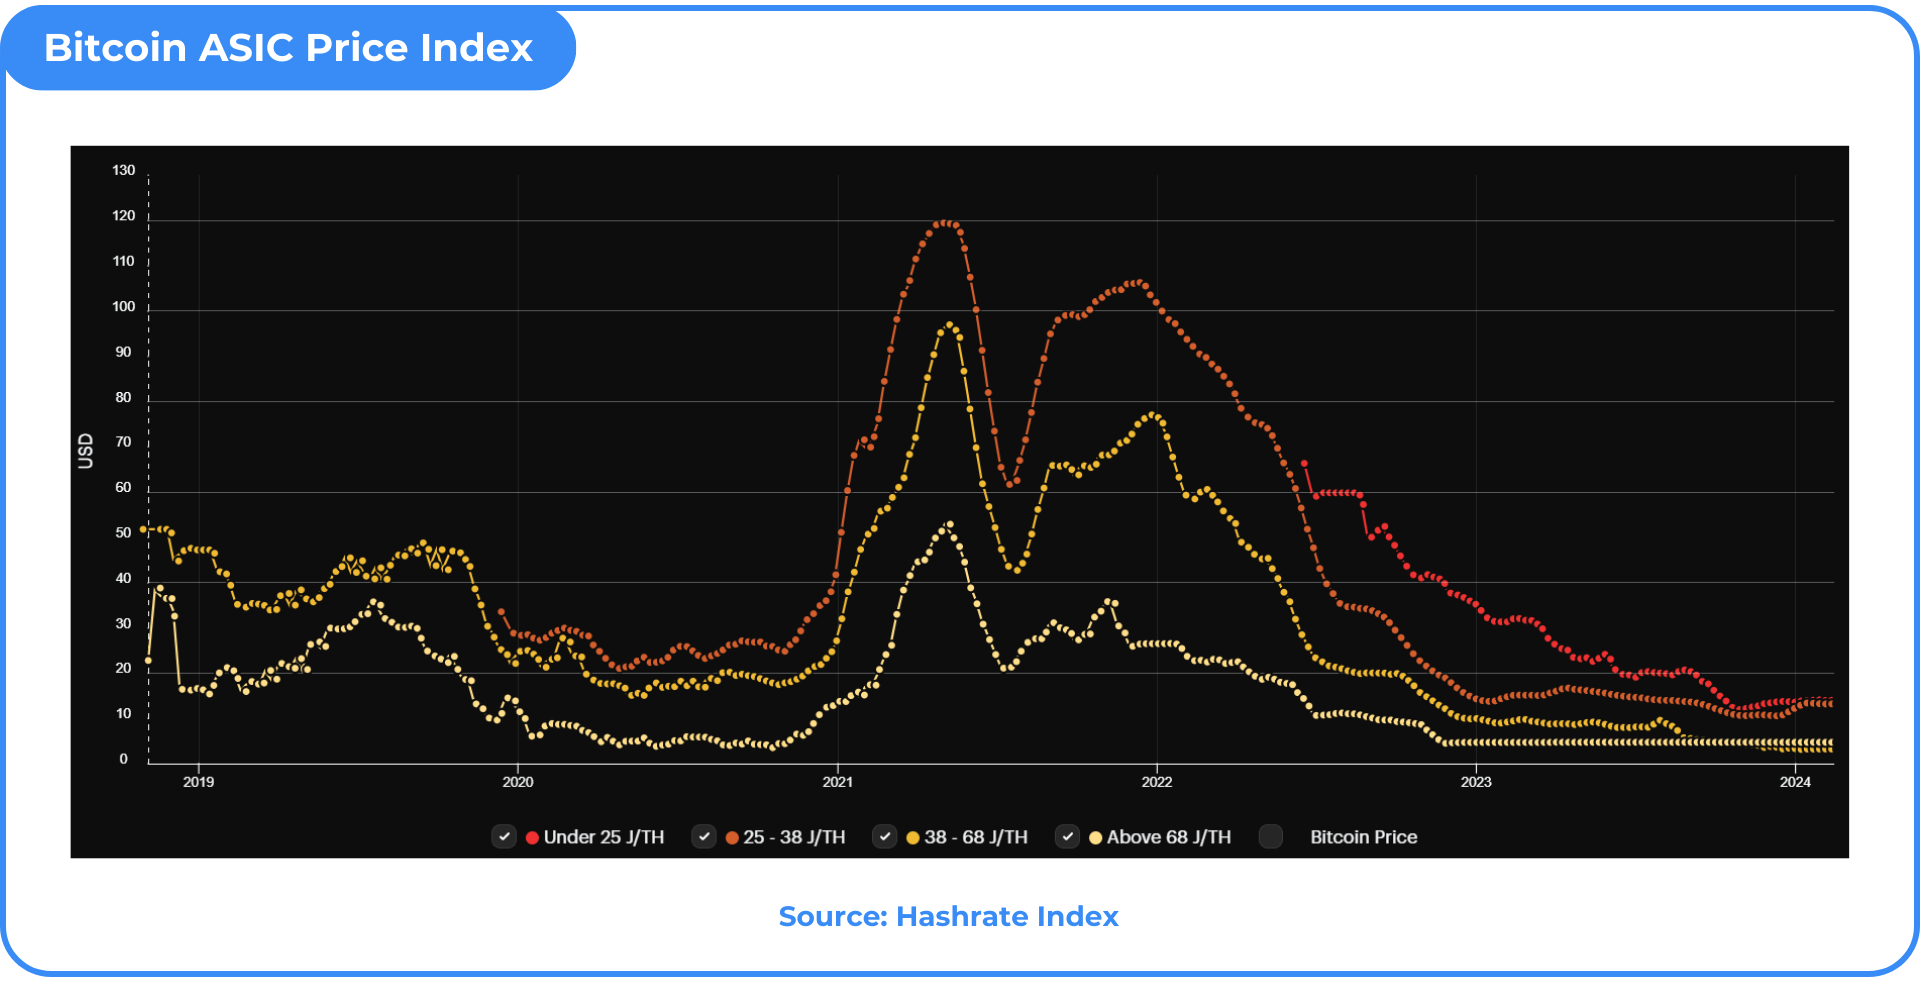
Task: Click the yellow series peak near 96 USD
Action: point(949,325)
